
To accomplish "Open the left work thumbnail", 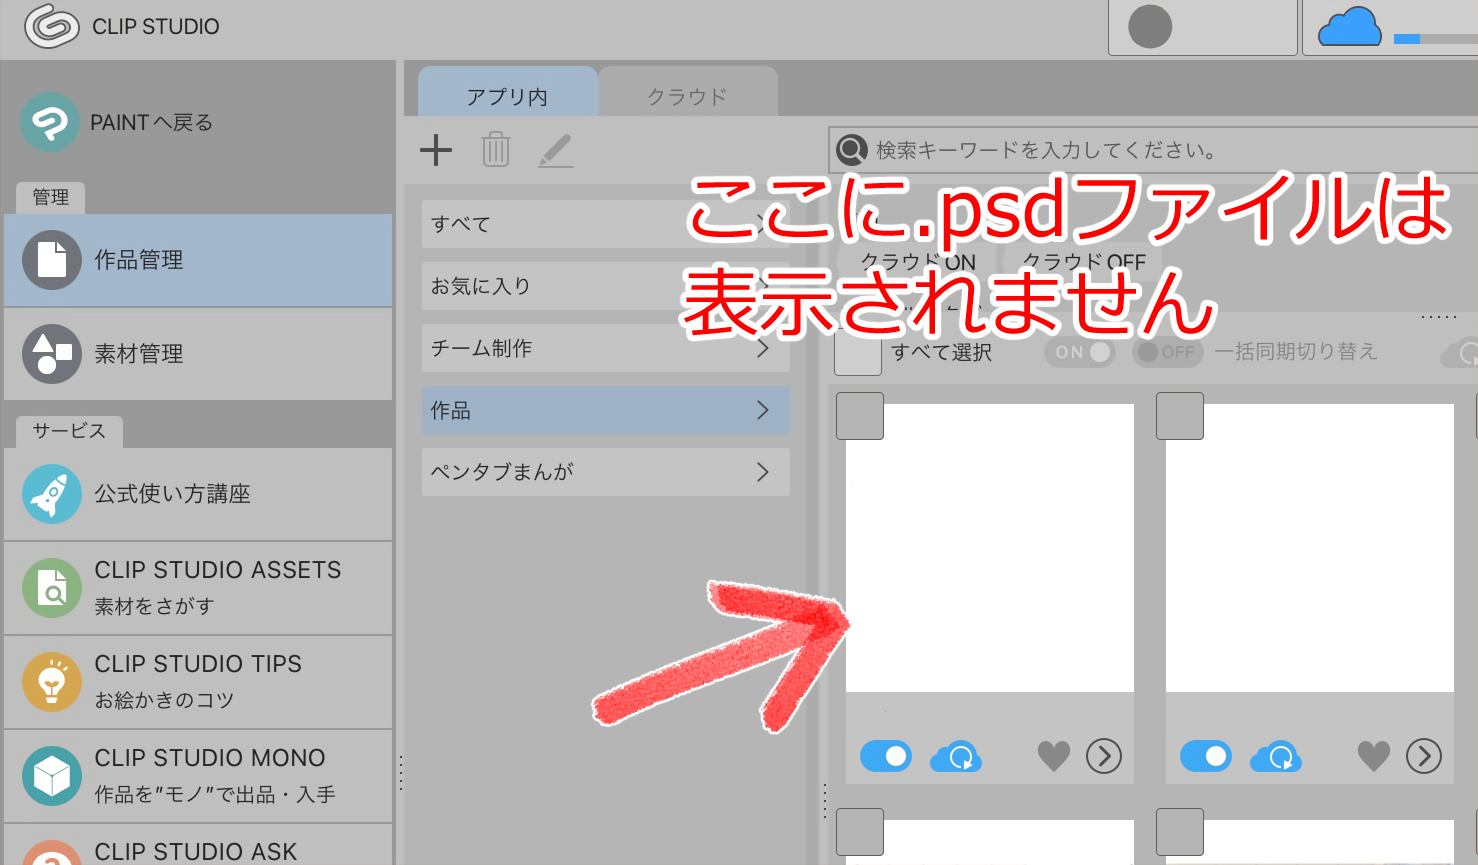I will [990, 548].
